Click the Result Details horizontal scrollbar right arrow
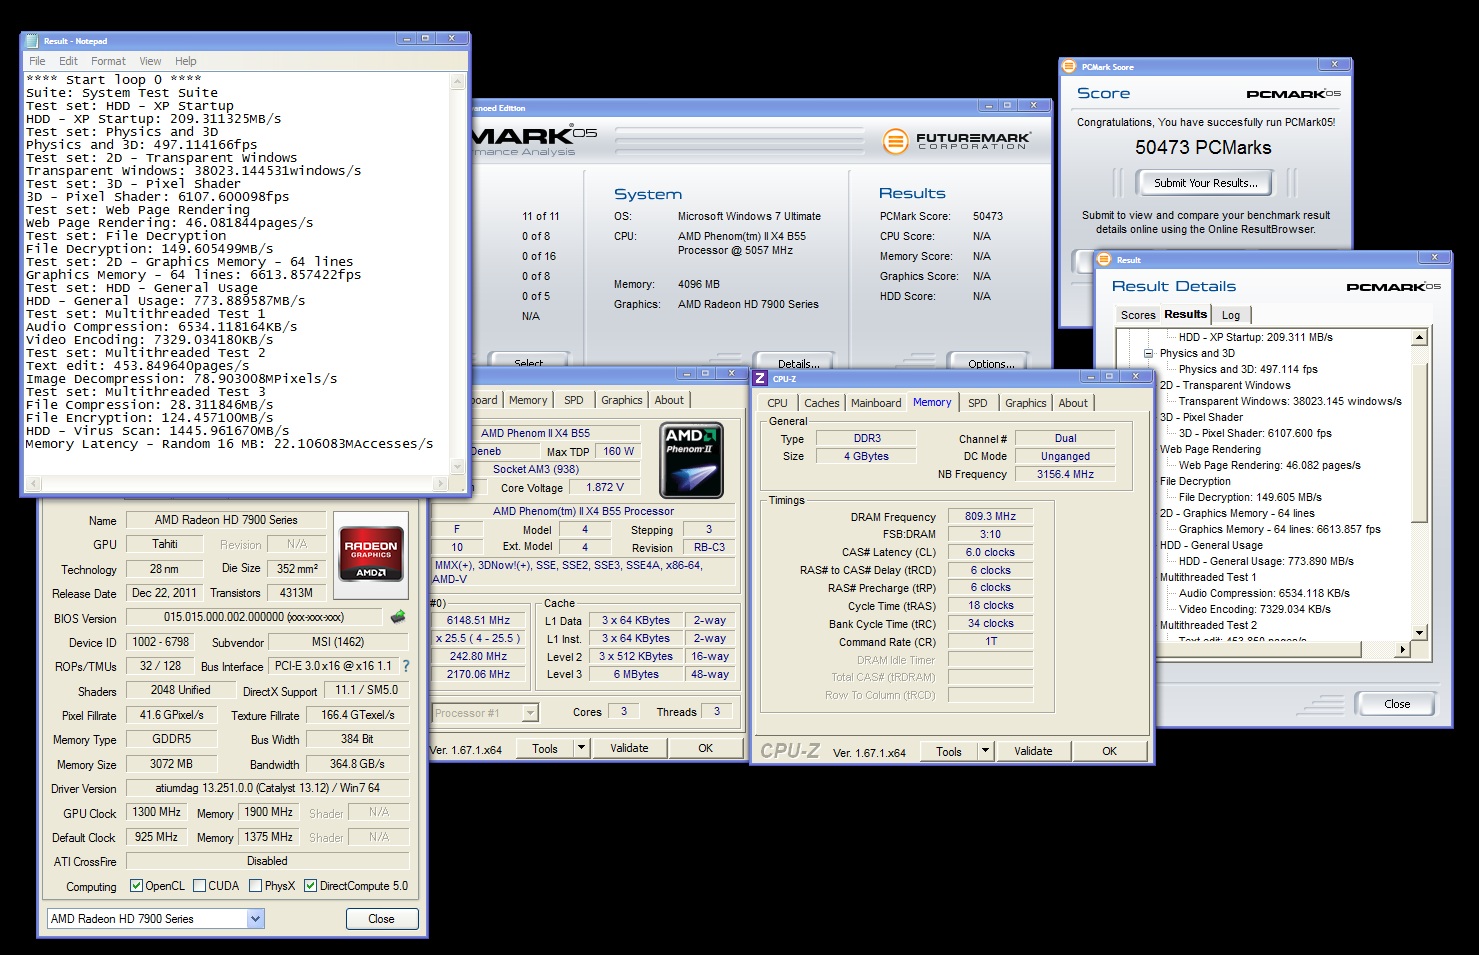This screenshot has height=955, width=1479. click(x=1402, y=649)
